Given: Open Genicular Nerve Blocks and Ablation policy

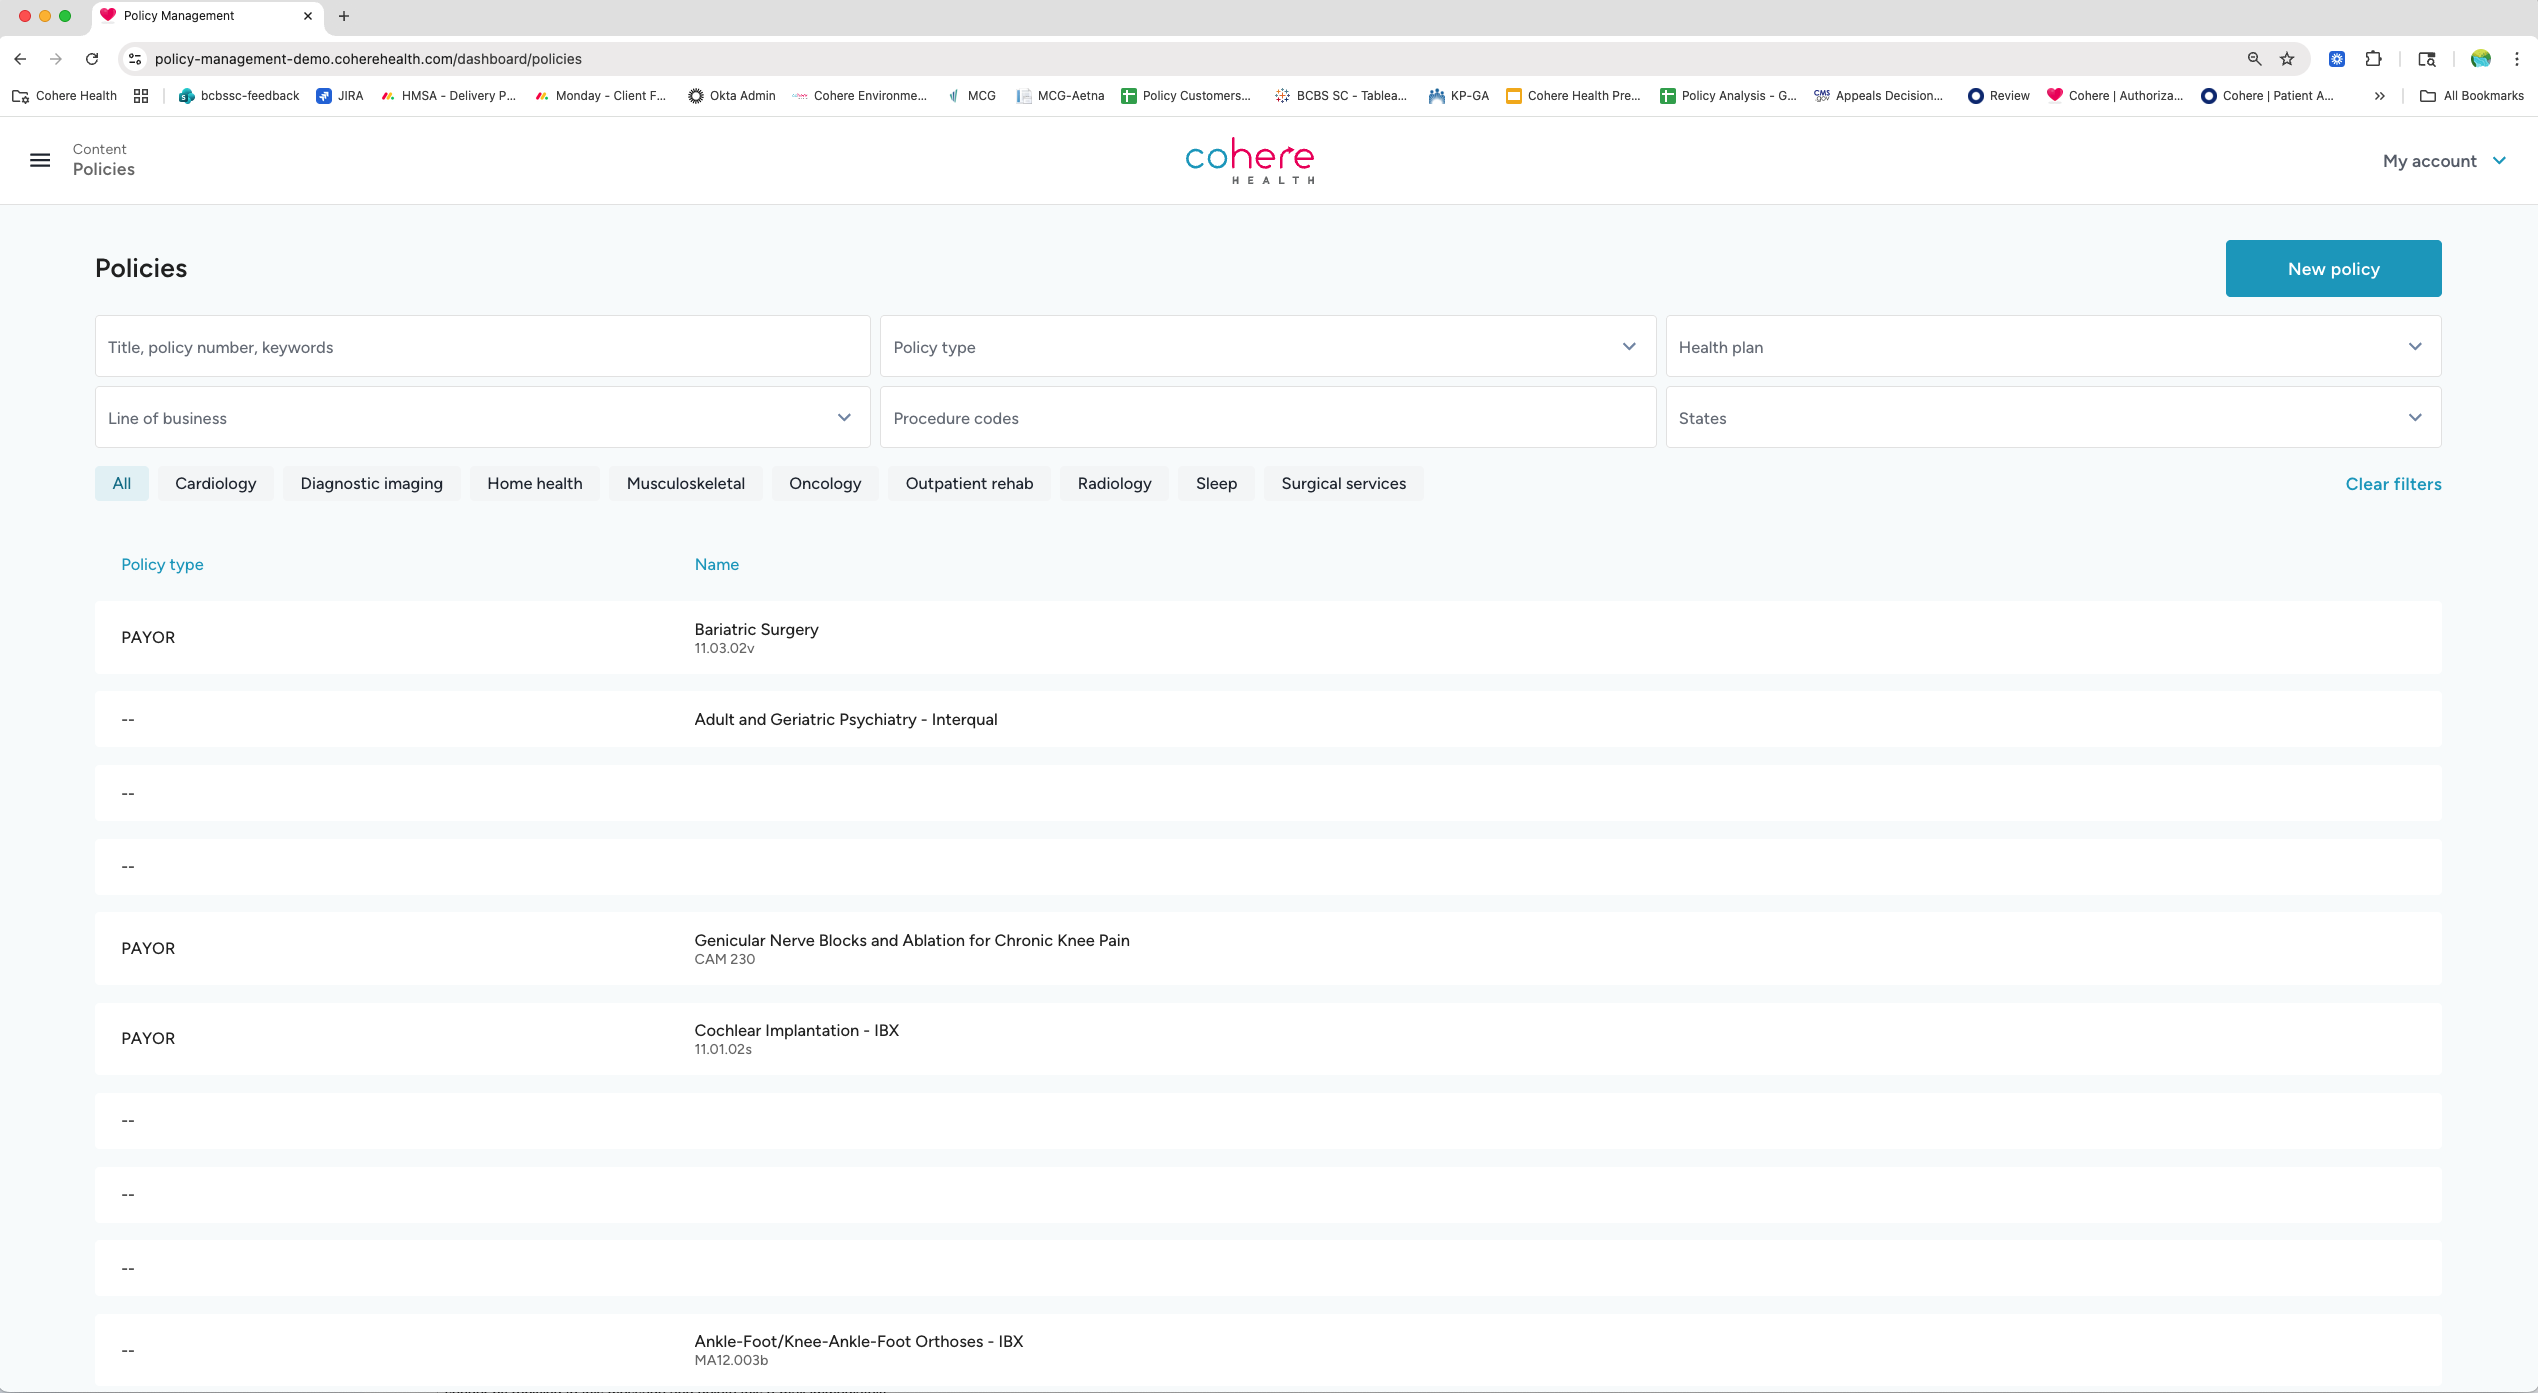Looking at the screenshot, I should tap(1268, 949).
